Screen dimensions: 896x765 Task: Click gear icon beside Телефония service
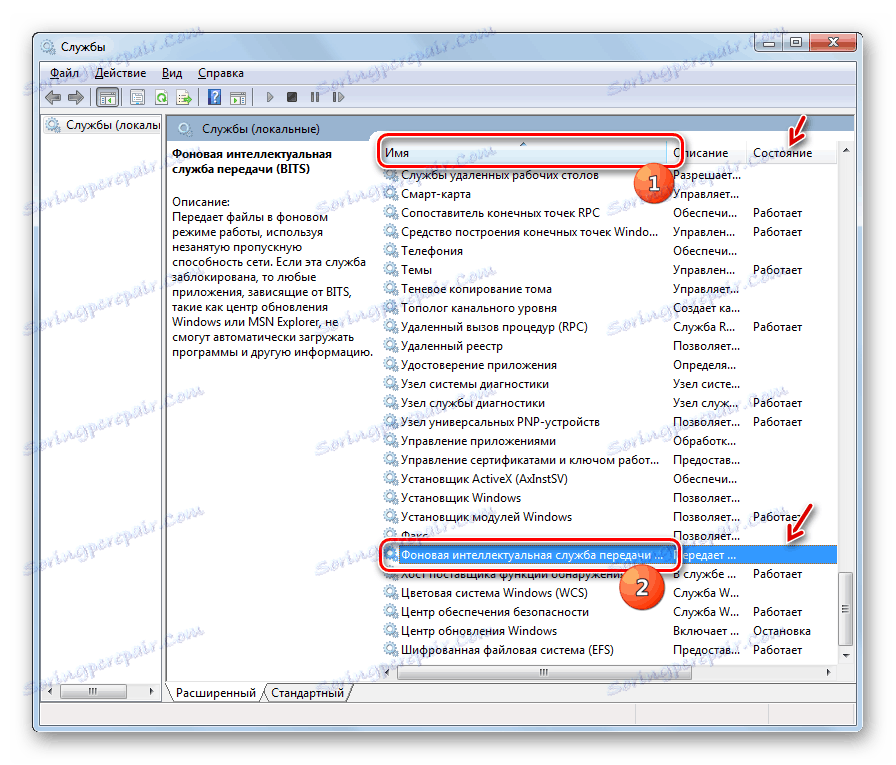point(391,250)
